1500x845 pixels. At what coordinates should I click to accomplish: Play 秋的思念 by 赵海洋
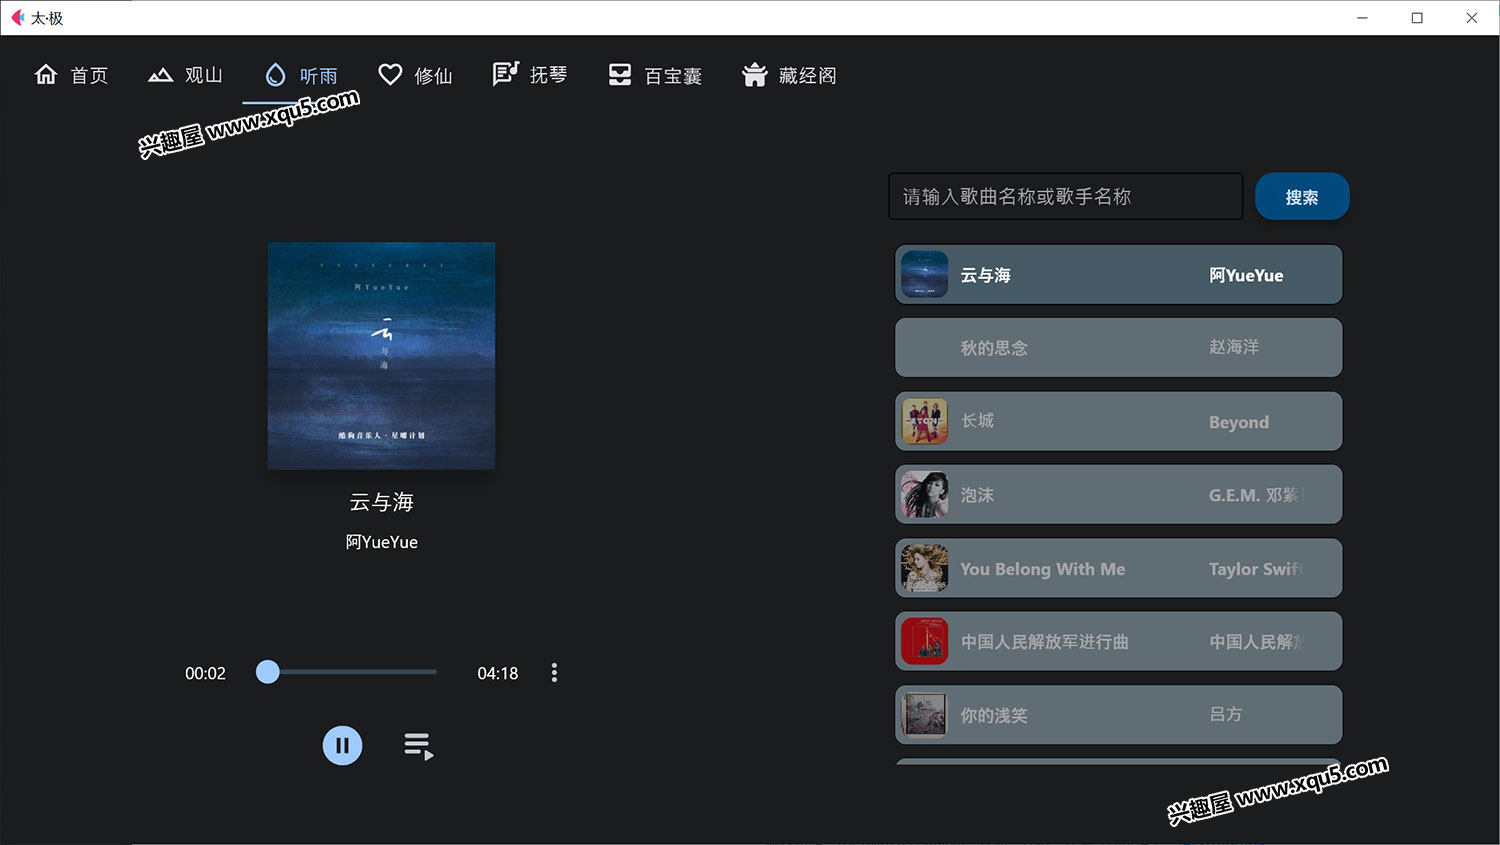[1118, 347]
